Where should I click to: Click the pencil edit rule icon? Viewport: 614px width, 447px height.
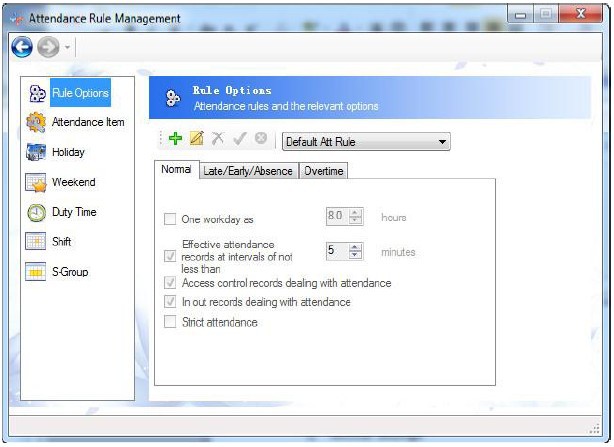tap(197, 138)
